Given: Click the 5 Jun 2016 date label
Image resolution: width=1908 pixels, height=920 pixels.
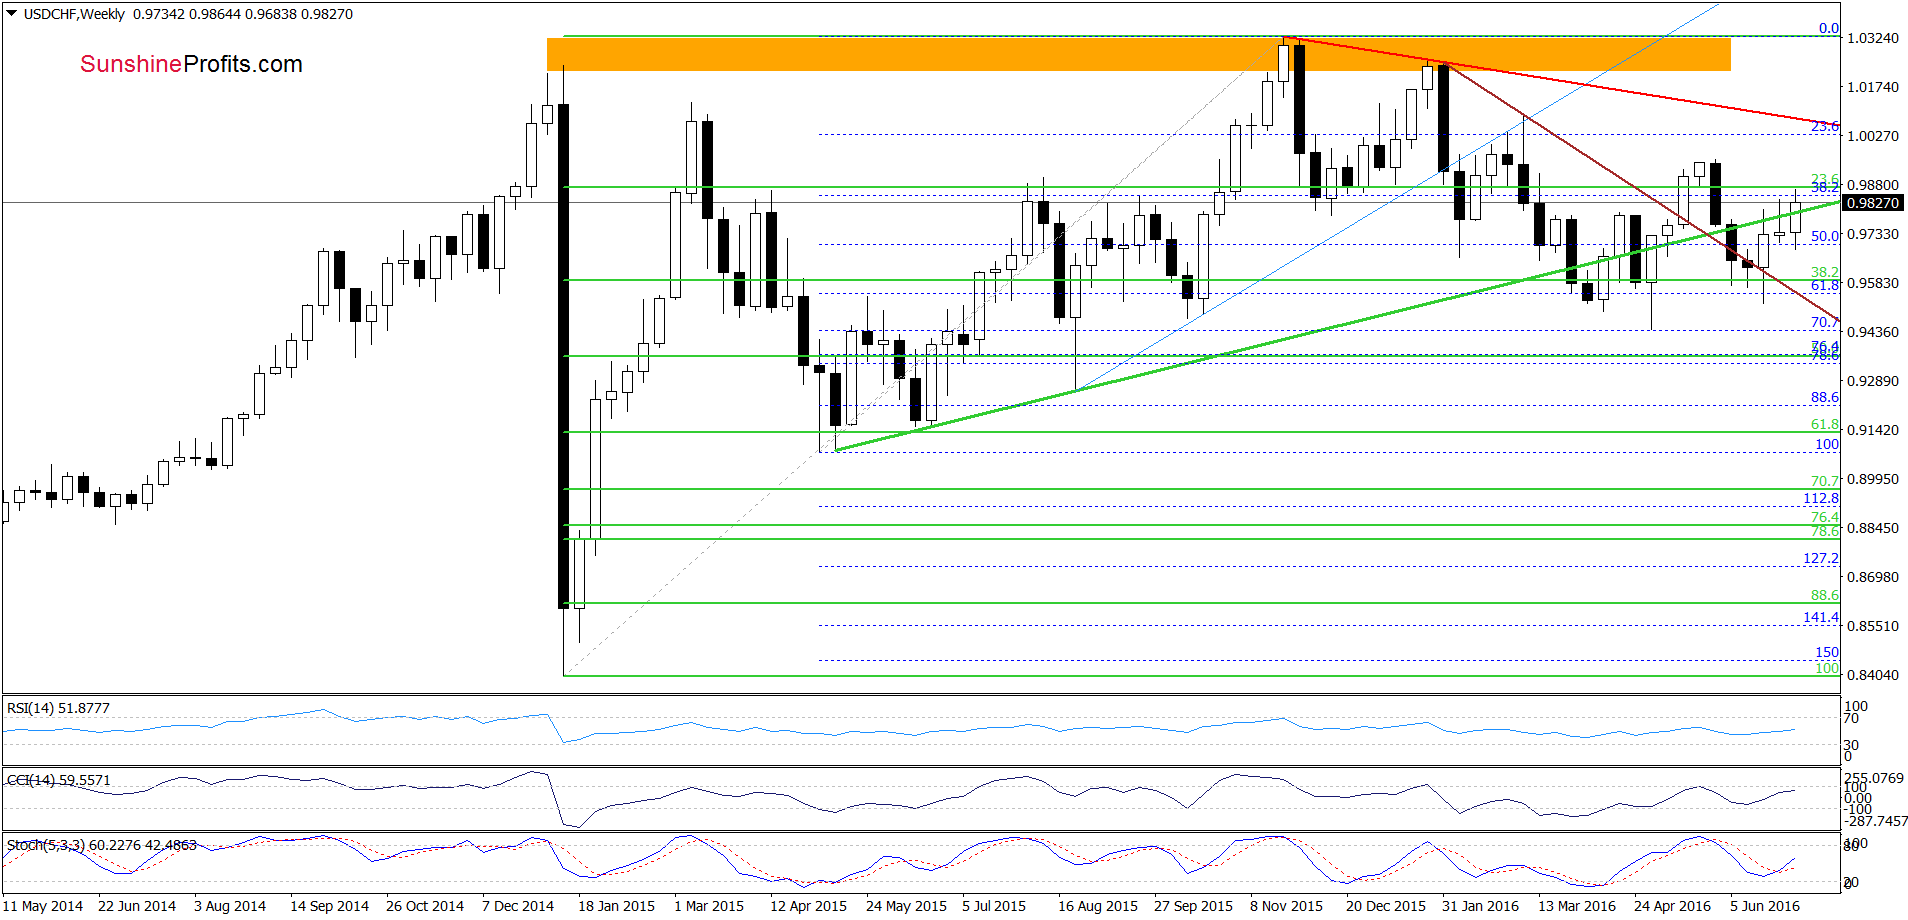Looking at the screenshot, I should 1765,906.
